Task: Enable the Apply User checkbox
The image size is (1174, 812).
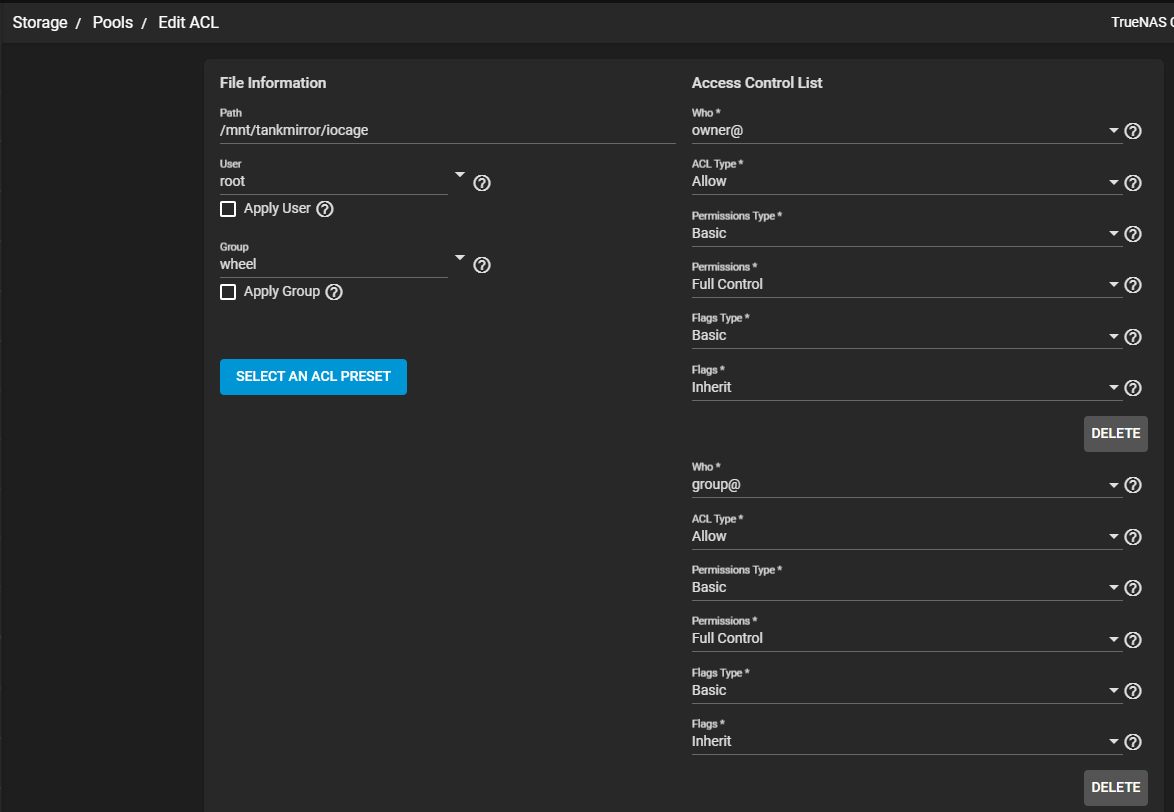Action: [x=228, y=209]
